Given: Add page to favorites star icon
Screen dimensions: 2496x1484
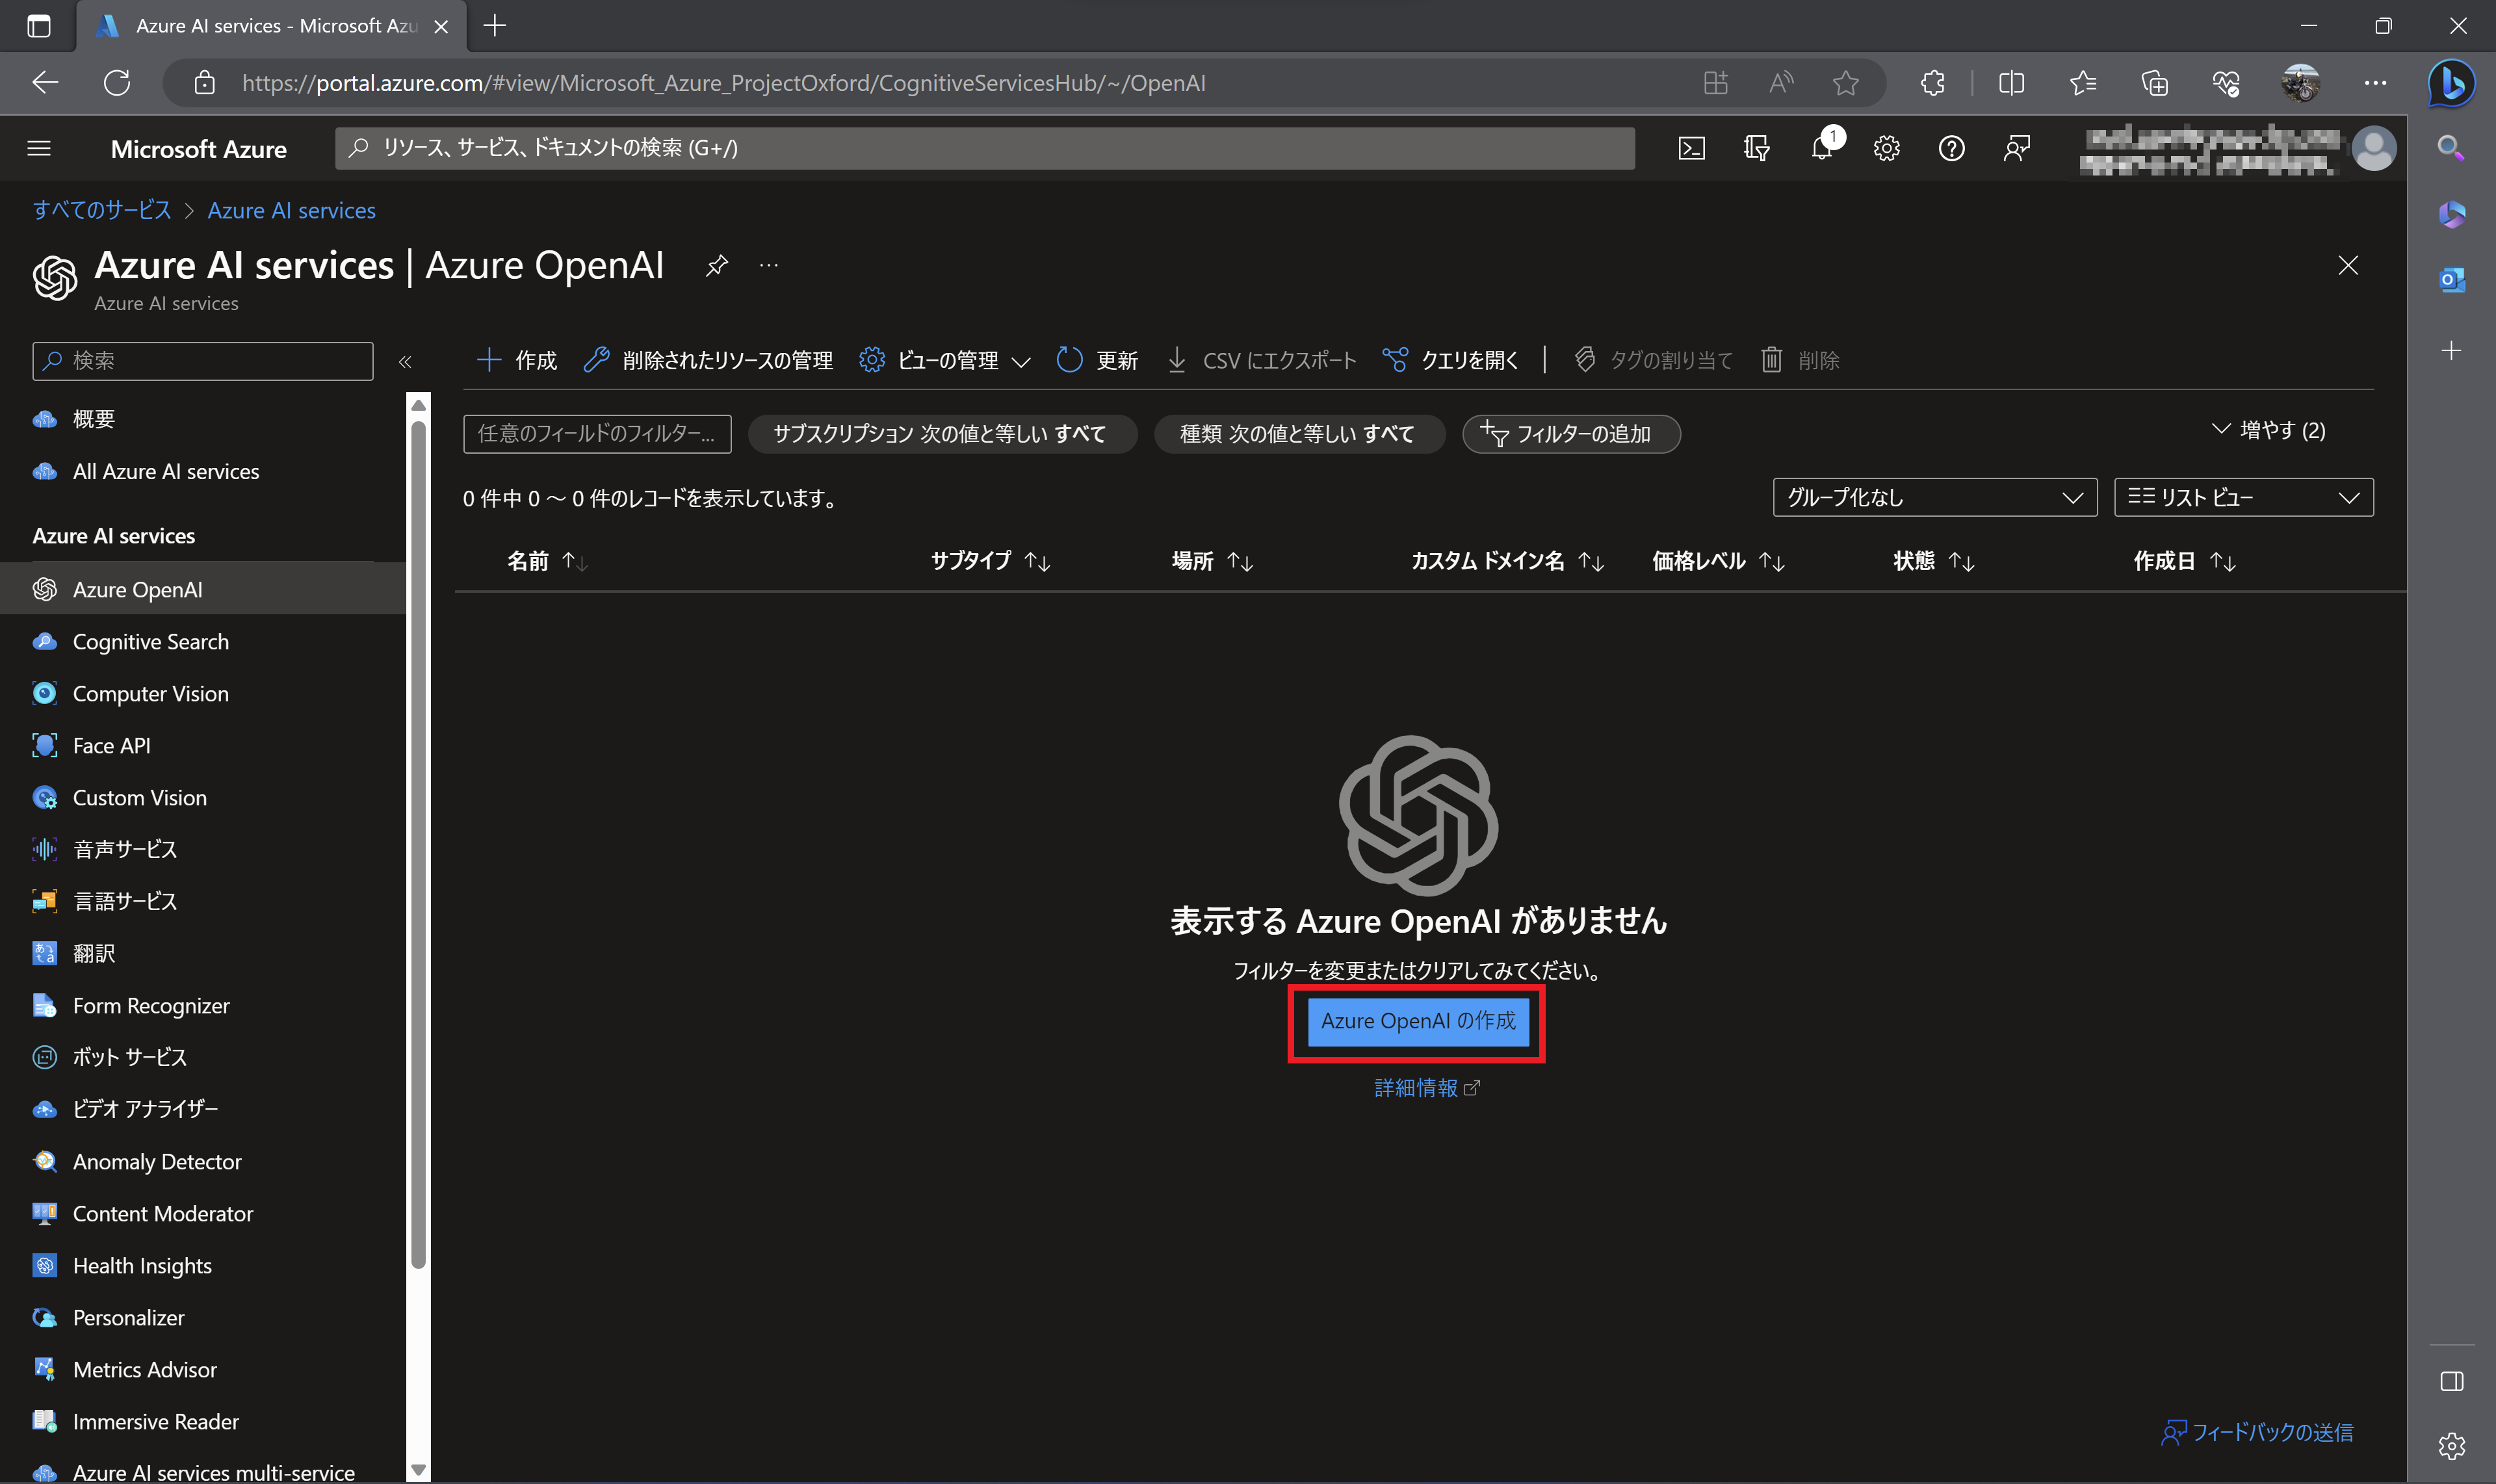Looking at the screenshot, I should 1846,83.
